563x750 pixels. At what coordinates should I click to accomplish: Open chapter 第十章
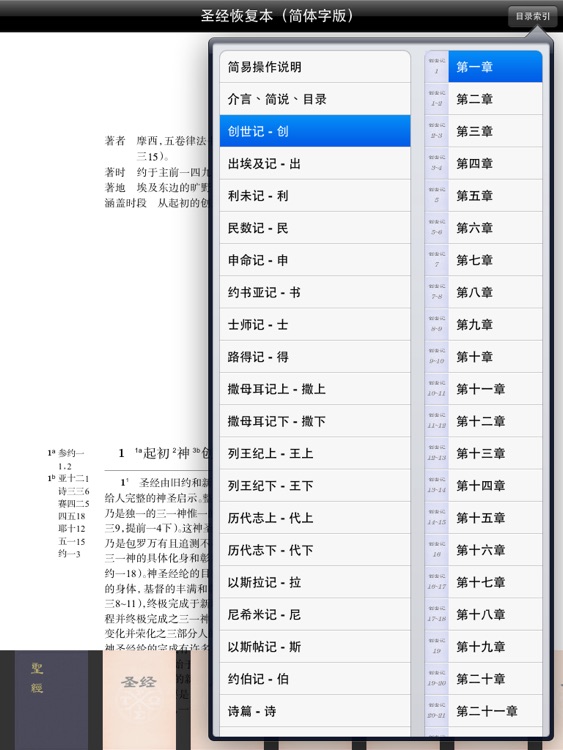[495, 357]
